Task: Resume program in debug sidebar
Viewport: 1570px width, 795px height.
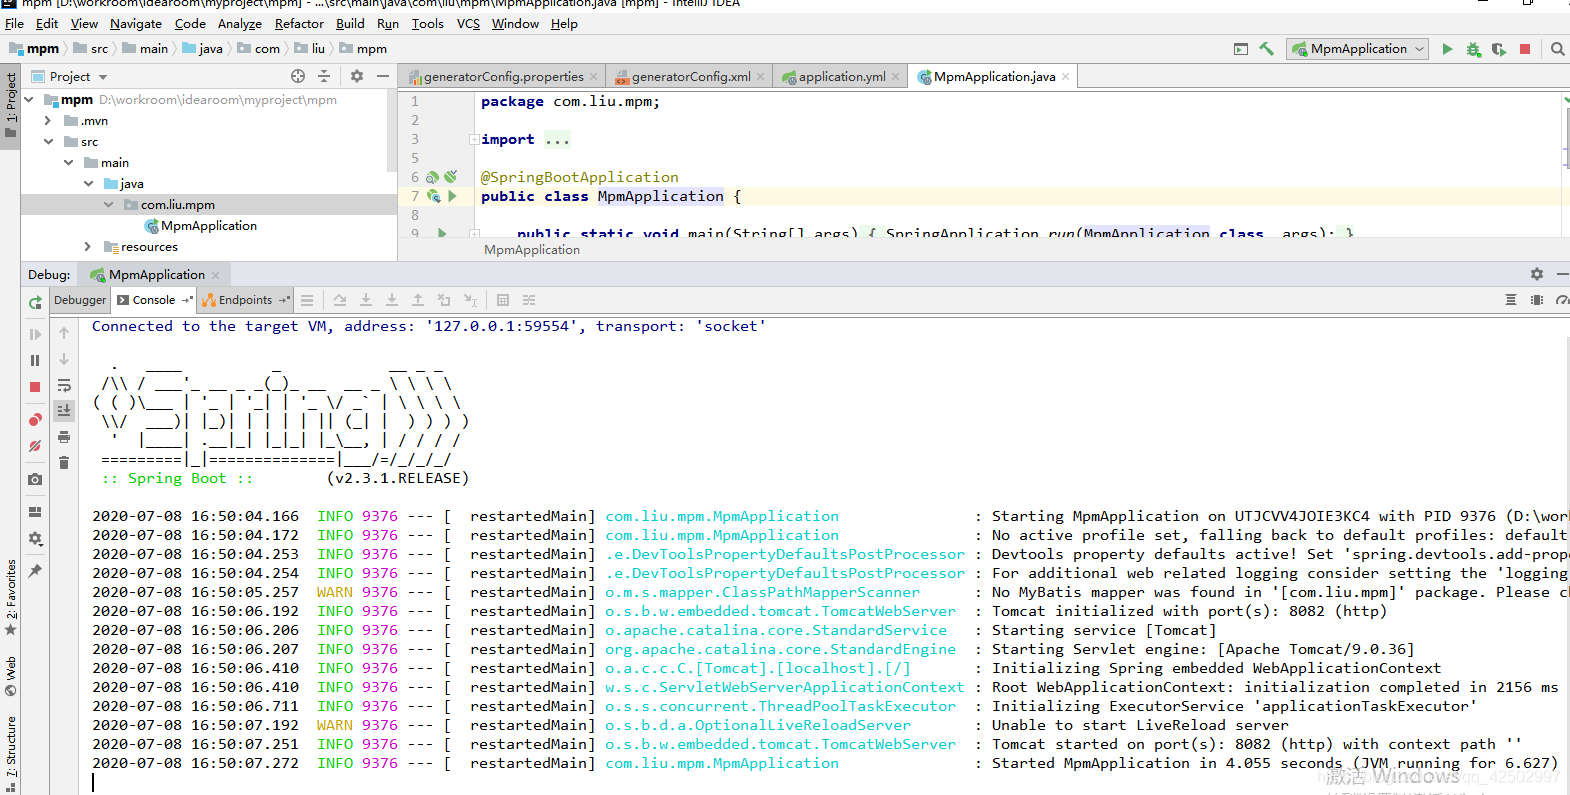Action: (x=36, y=334)
